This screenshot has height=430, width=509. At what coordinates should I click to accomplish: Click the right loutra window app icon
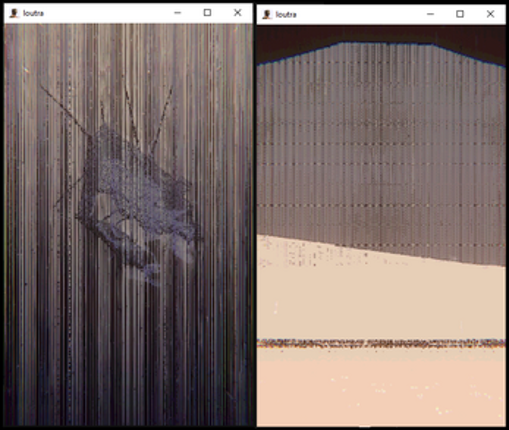(267, 14)
